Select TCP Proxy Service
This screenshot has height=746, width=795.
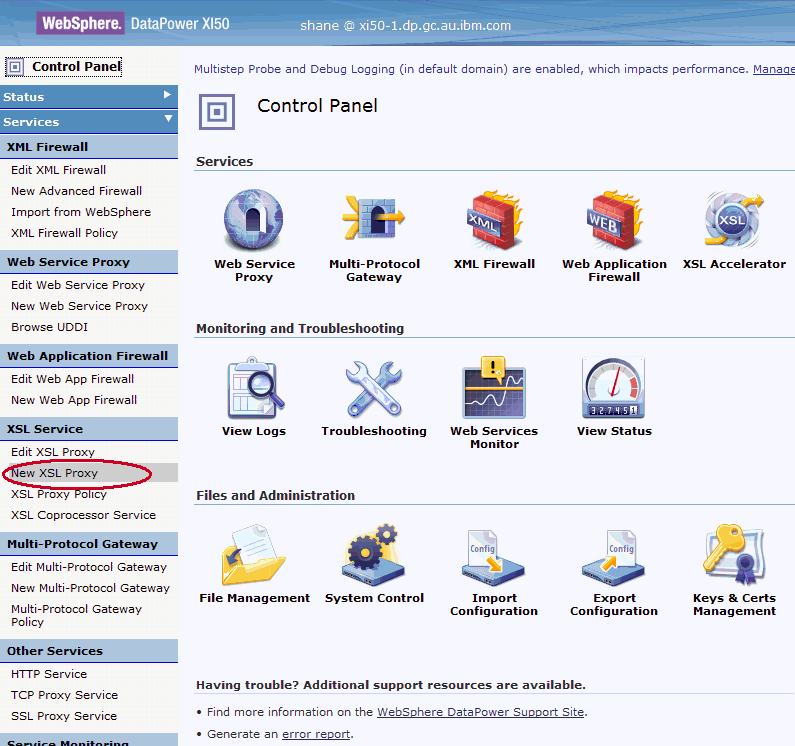(64, 695)
